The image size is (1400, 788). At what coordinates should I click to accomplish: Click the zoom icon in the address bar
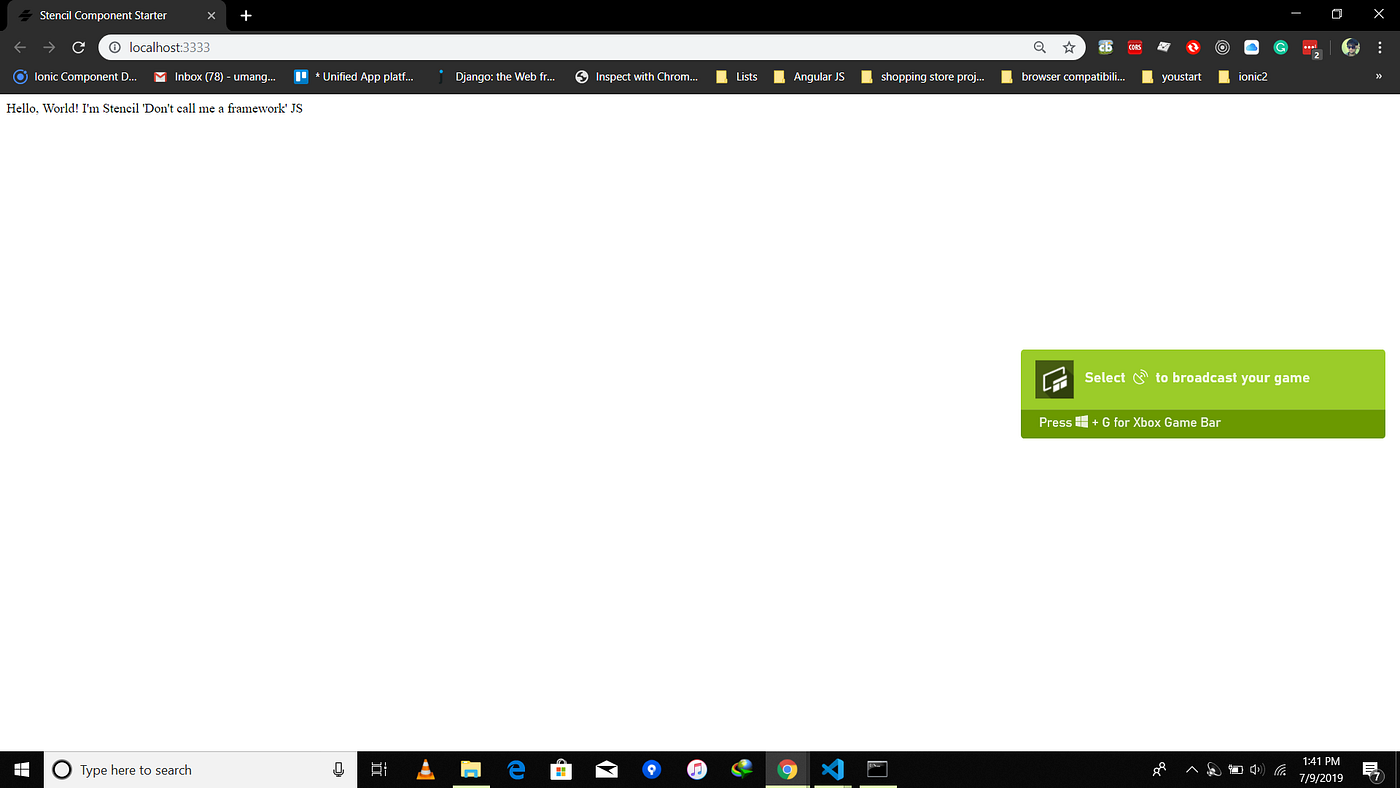point(1040,47)
